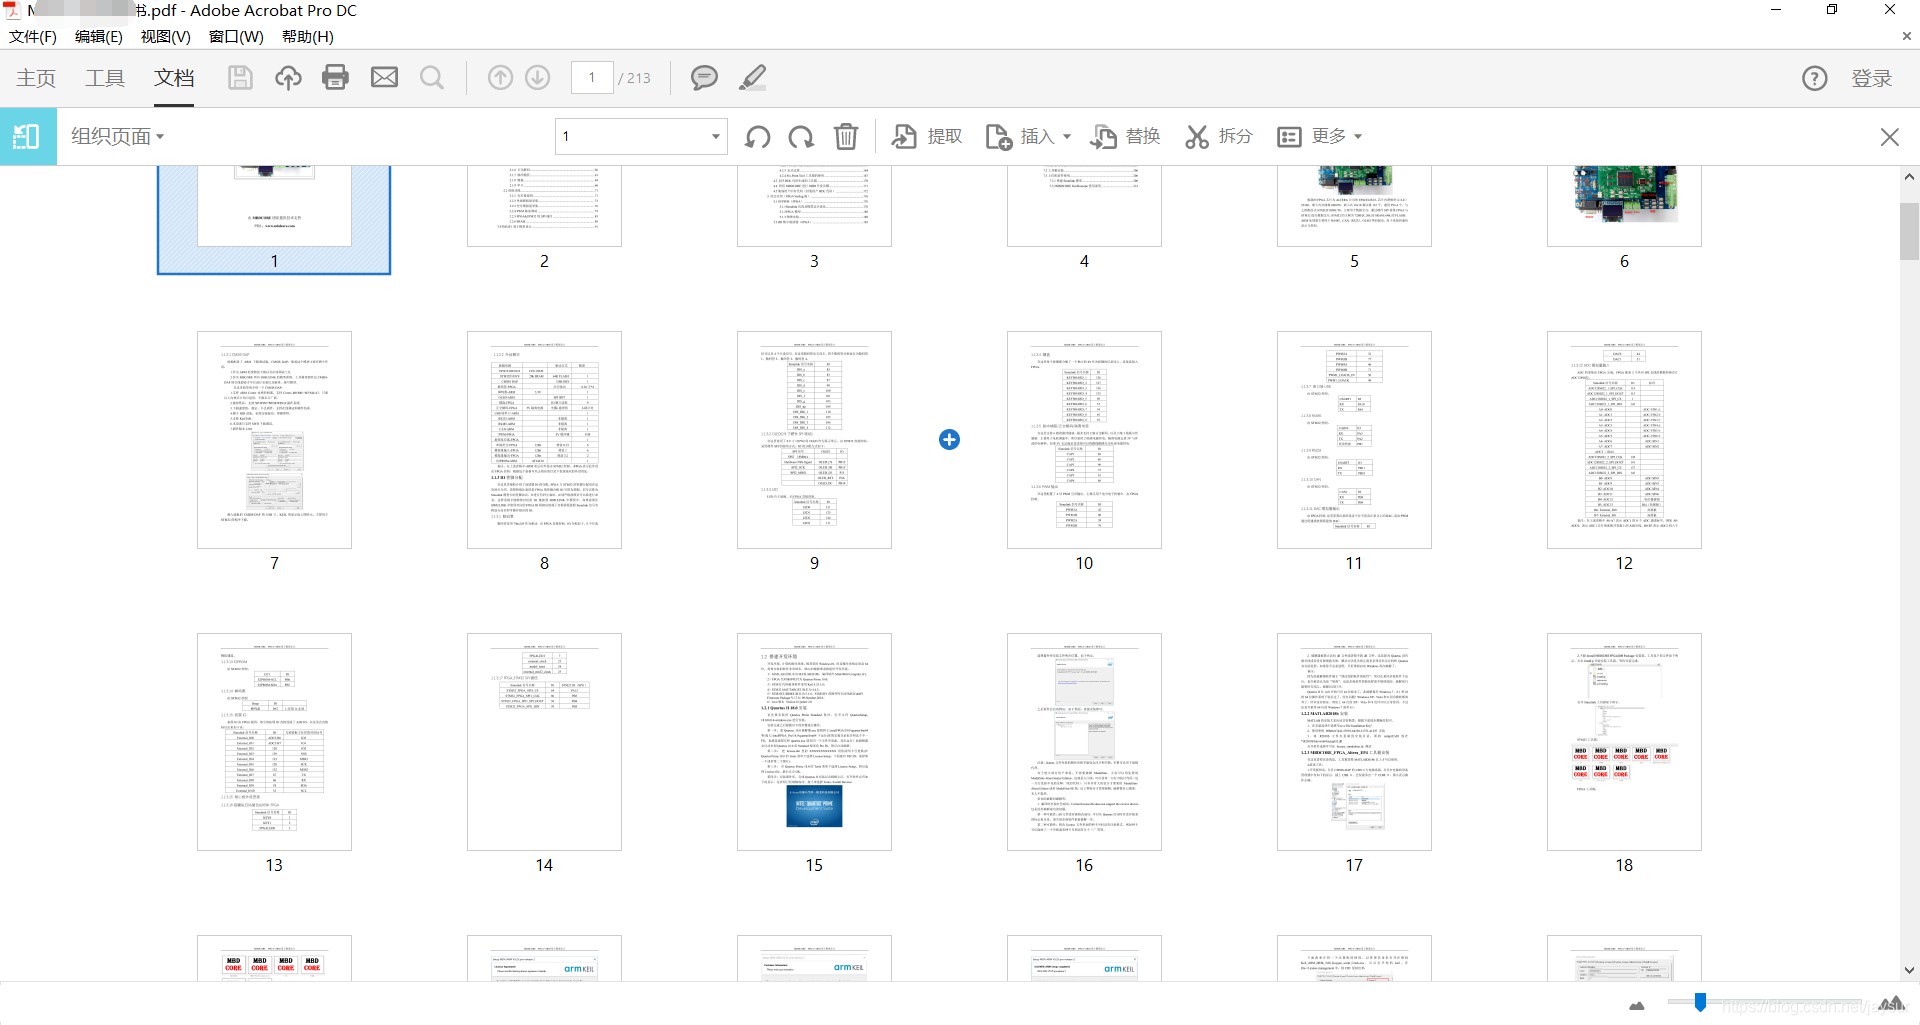Adjust the thumbnail size slider handle
This screenshot has height=1025, width=1920.
[1700, 1002]
